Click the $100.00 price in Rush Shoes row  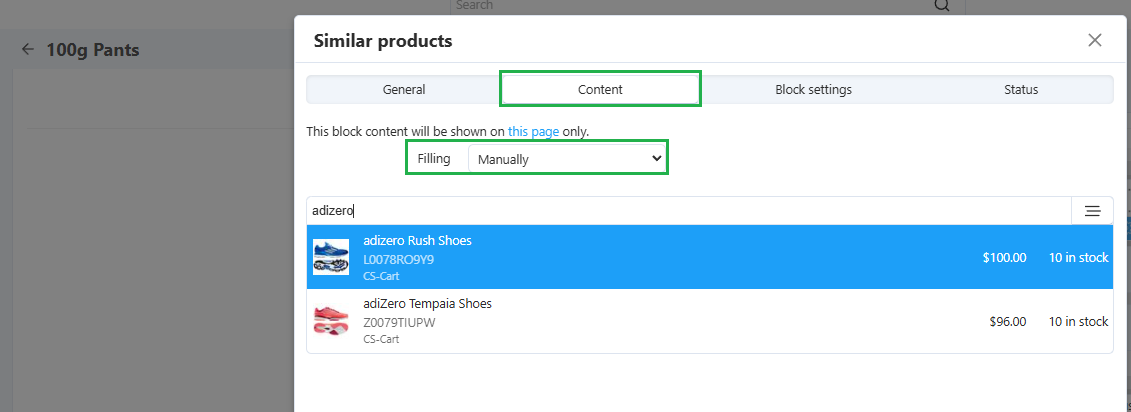1004,258
